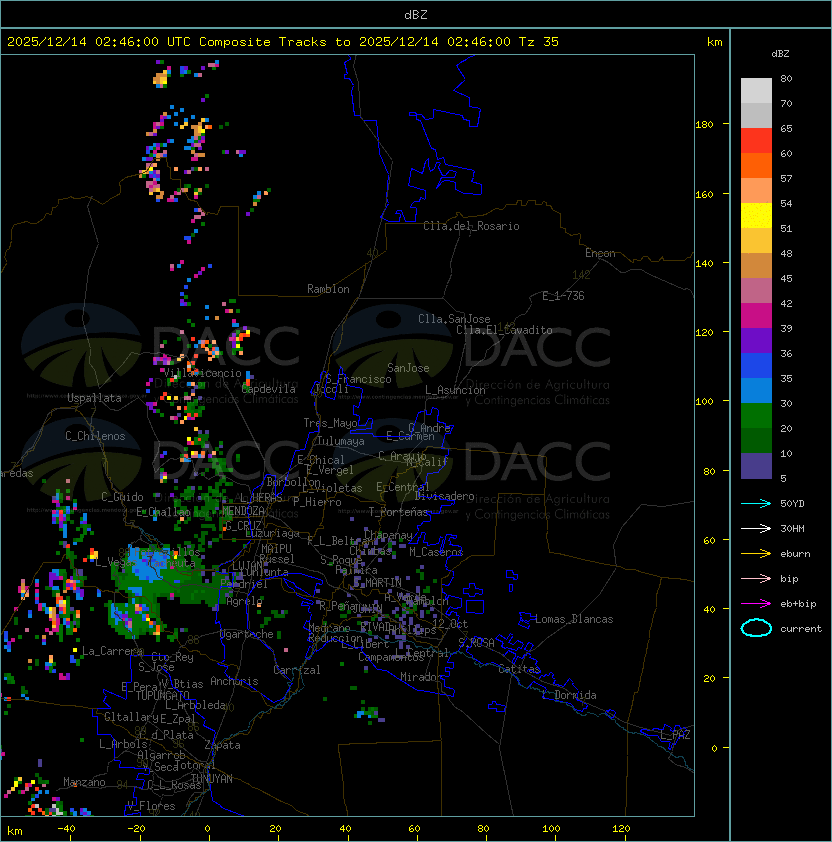
Task: Select the purple 36-39 dBZ color swatch
Action: click(756, 340)
